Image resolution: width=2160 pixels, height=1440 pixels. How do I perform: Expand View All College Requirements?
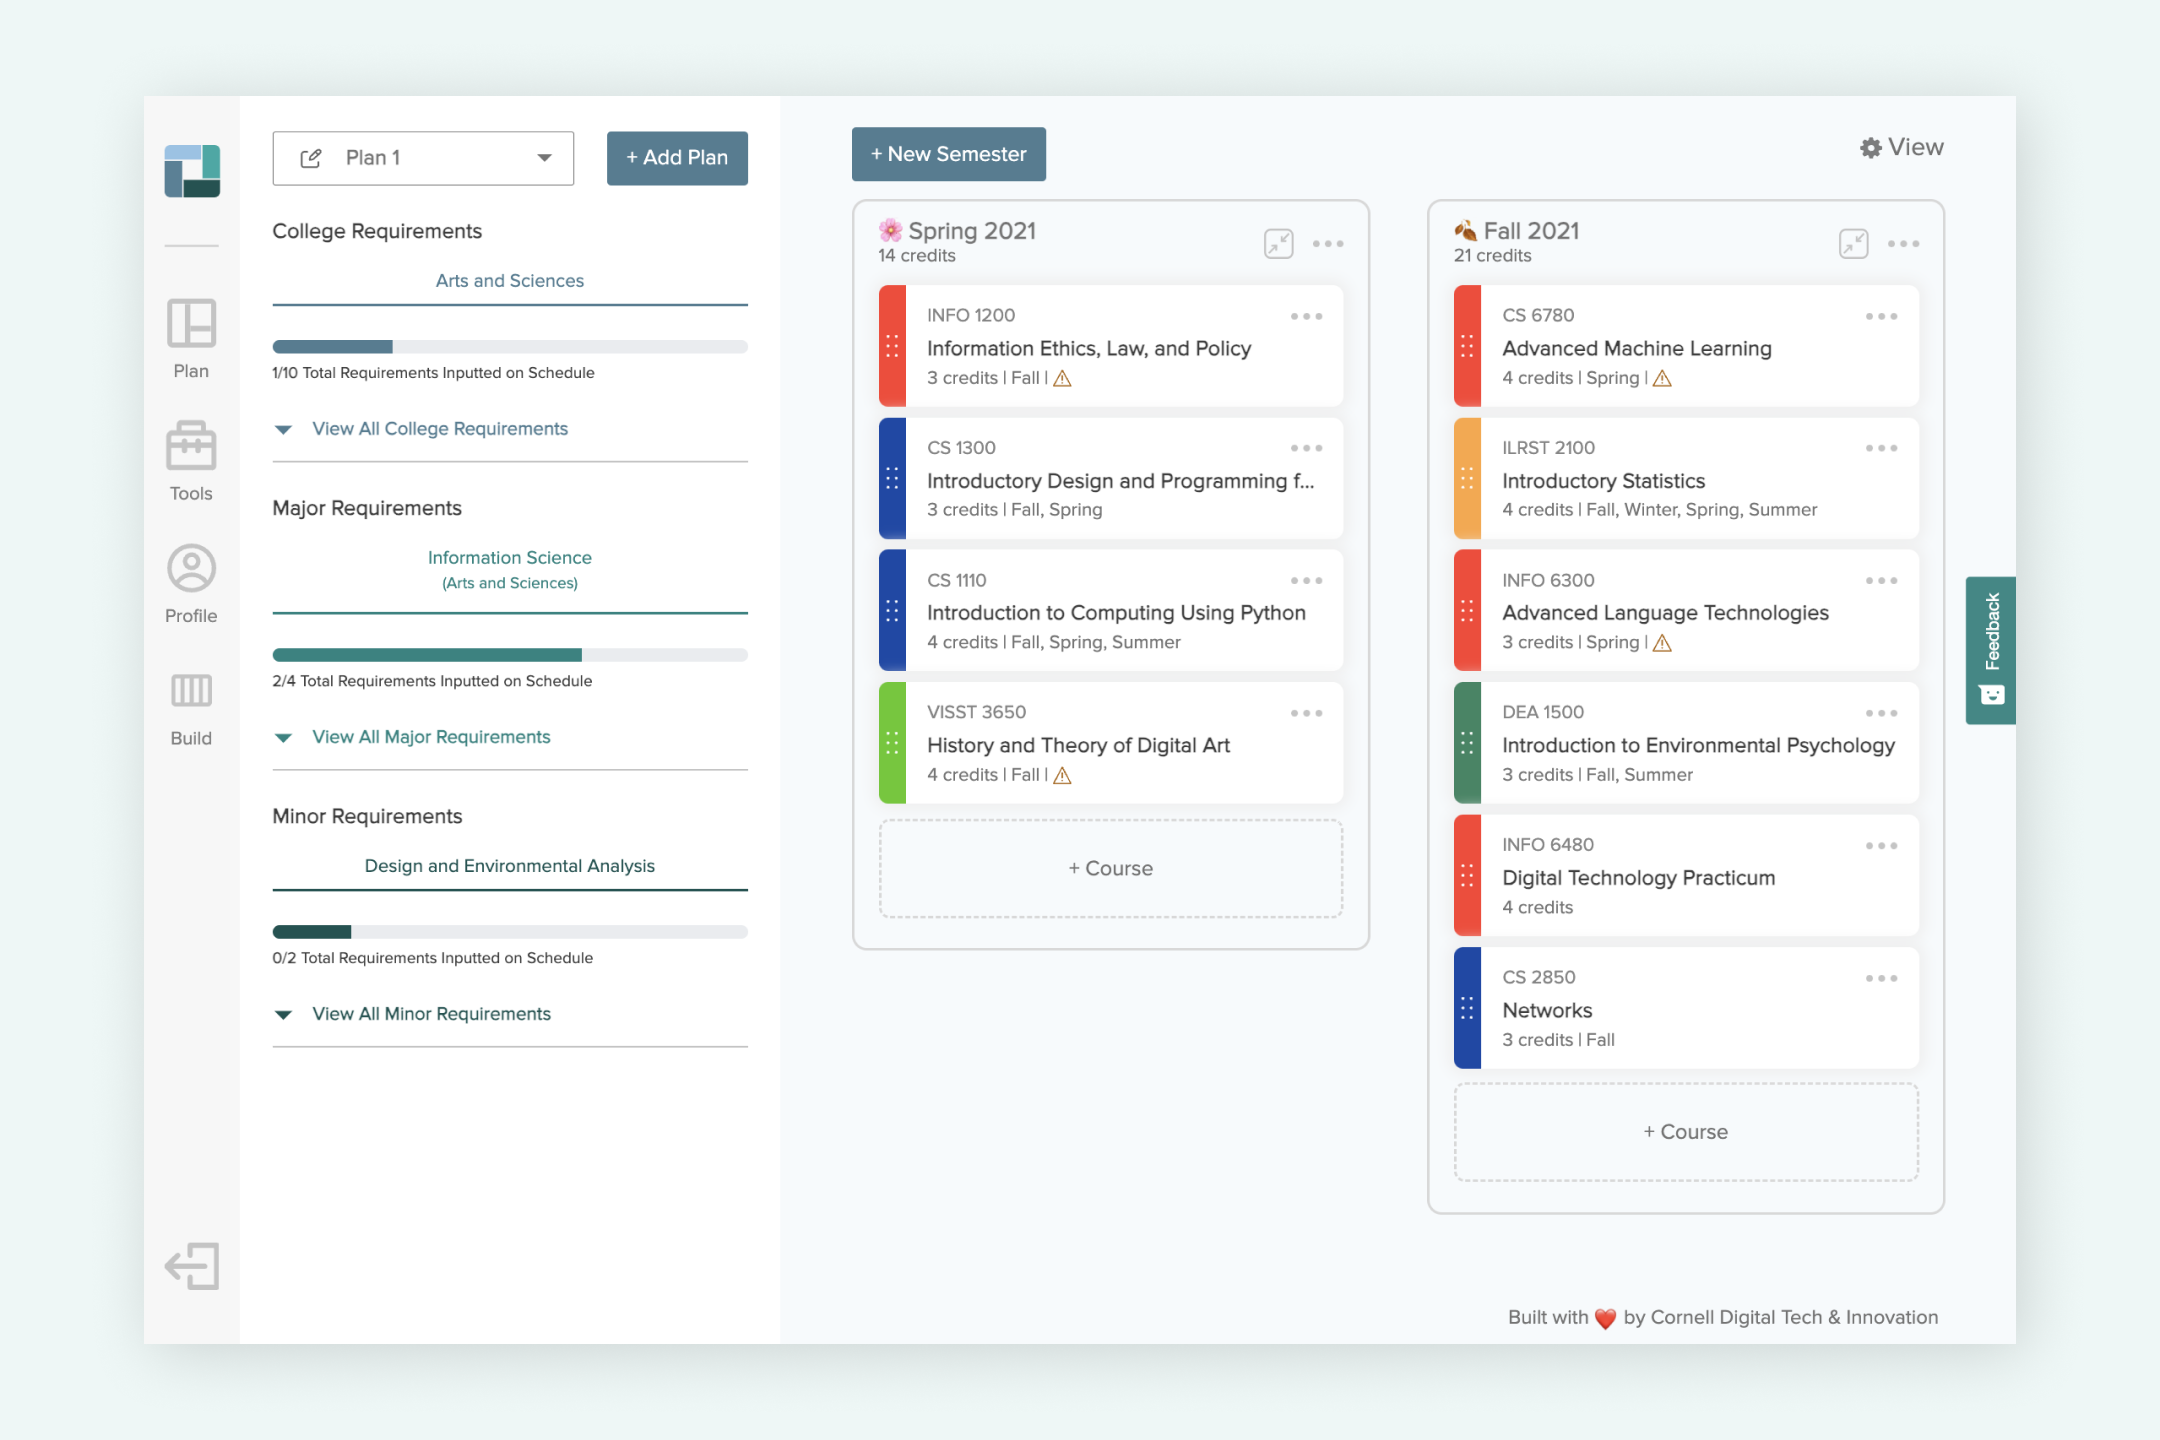point(439,429)
